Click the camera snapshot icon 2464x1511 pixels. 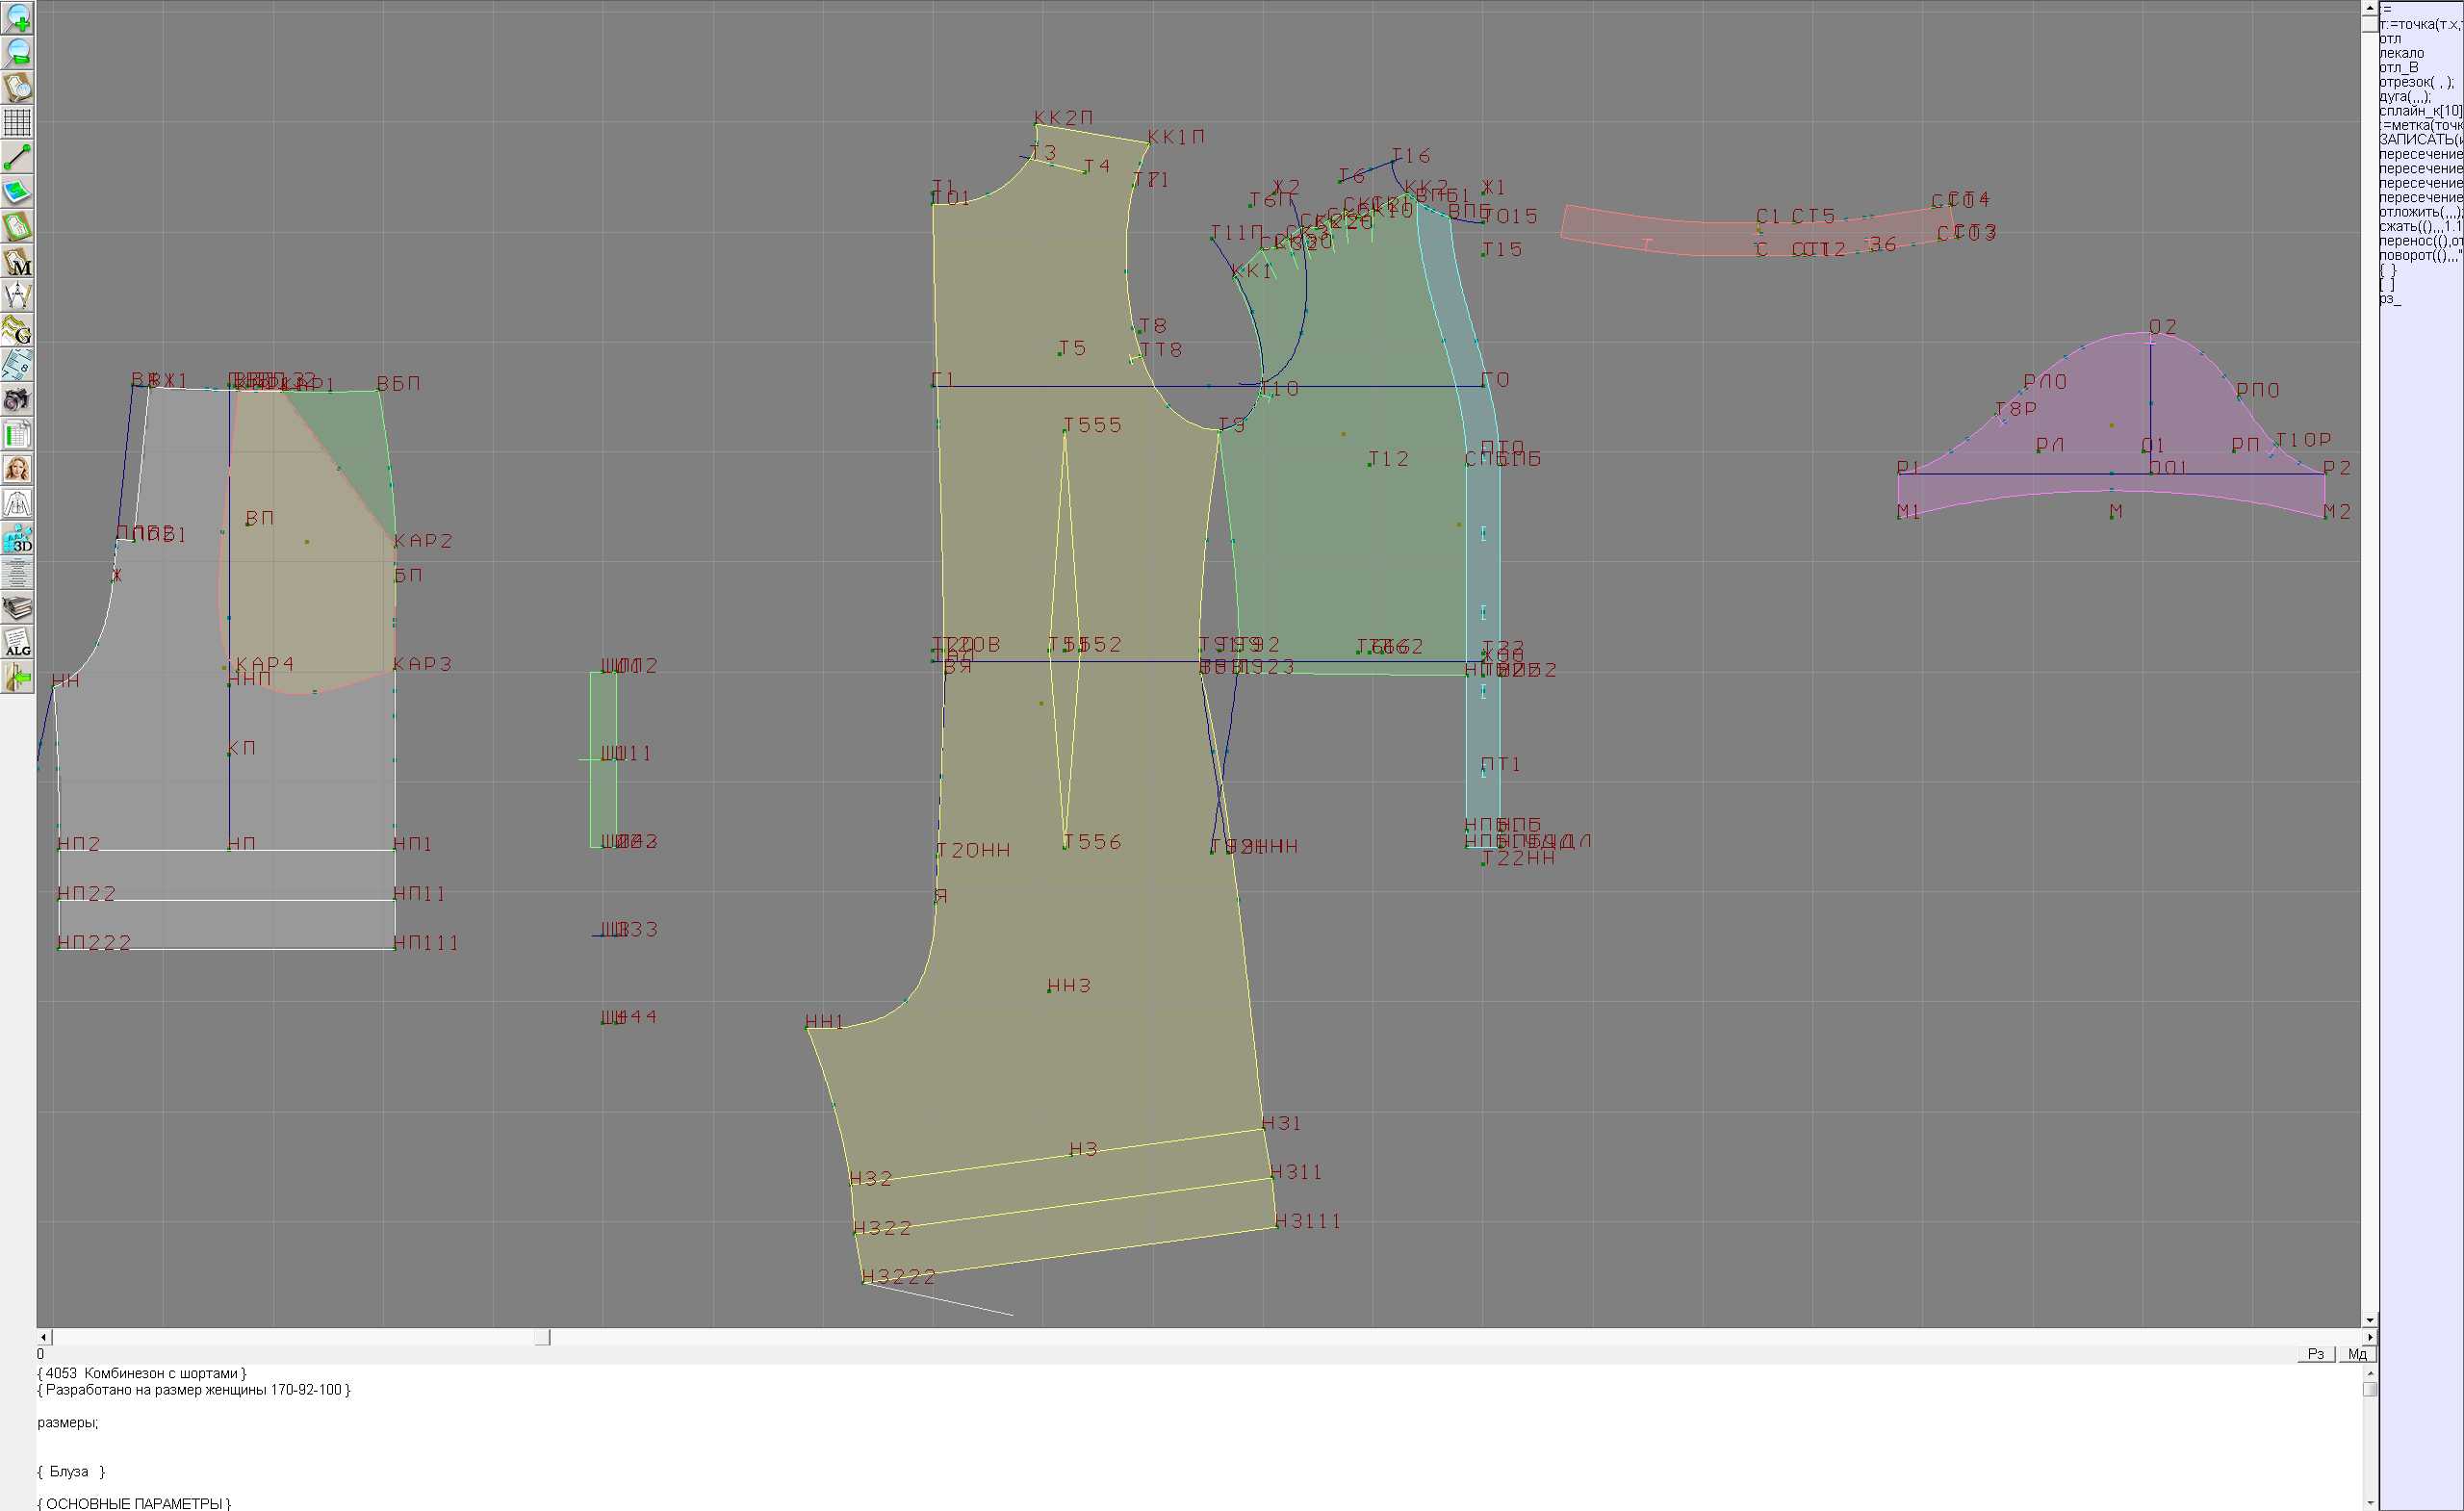(x=18, y=400)
